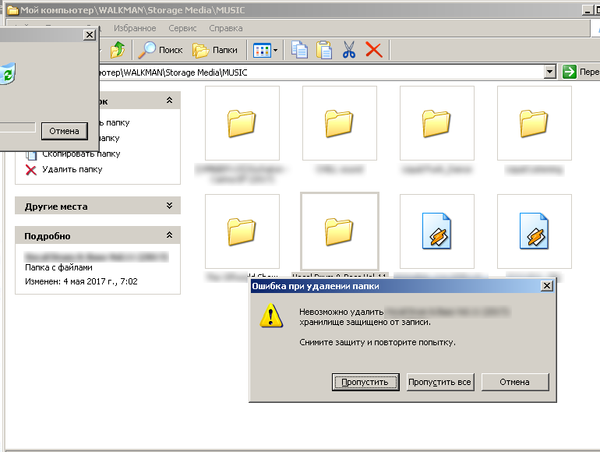
Task: Toggle the Папки folders pane
Action: 215,49
